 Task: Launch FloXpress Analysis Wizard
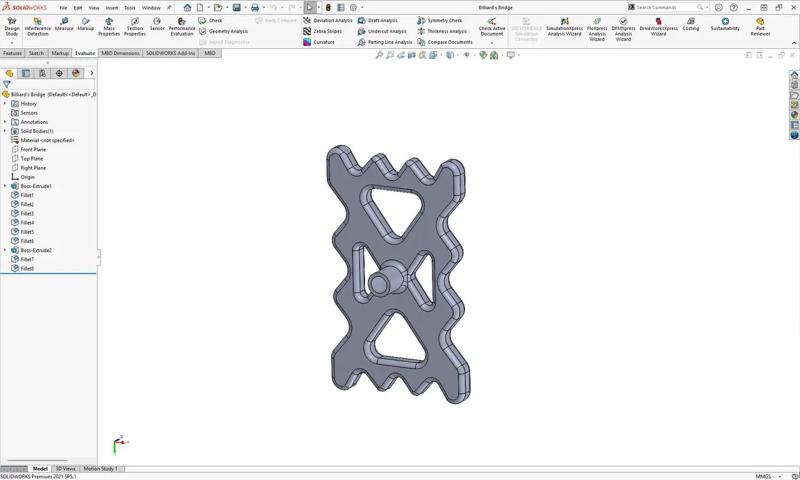pyautogui.click(x=597, y=30)
